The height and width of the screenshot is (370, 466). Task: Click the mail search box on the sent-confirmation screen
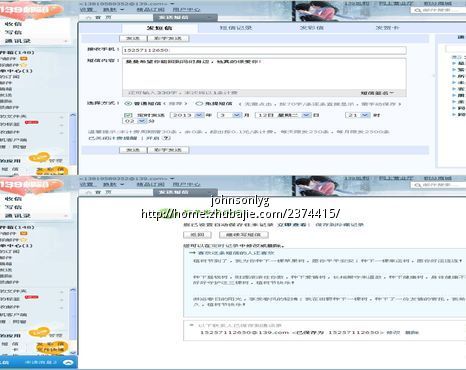pos(438,185)
